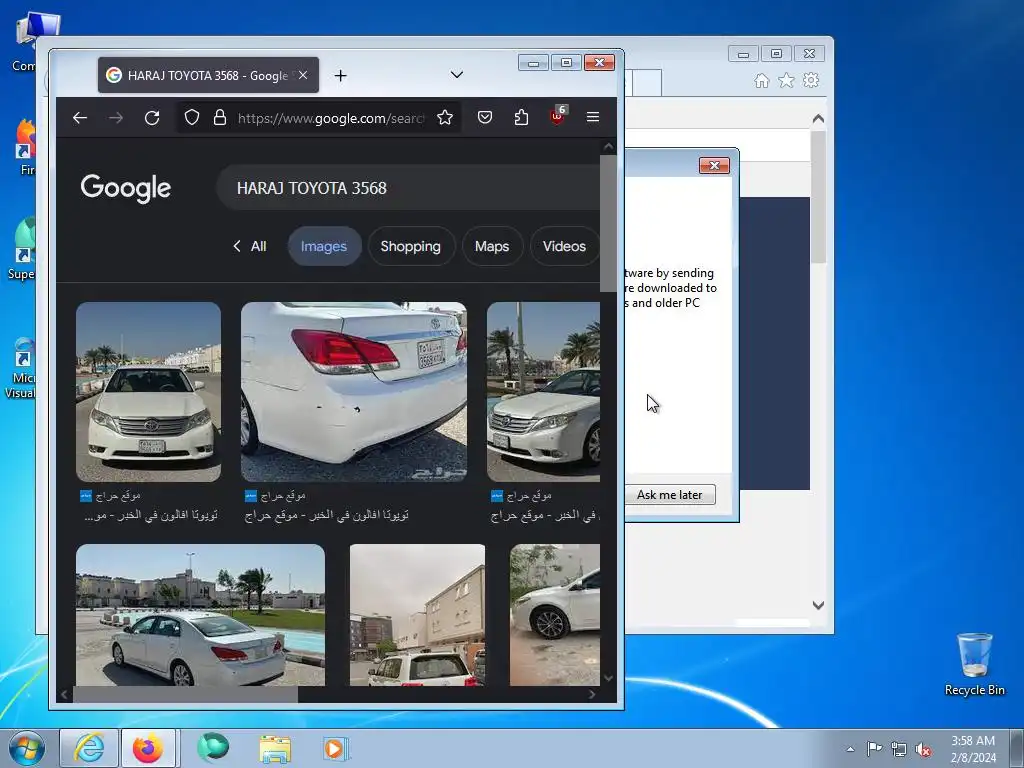Click Ask me later button in dialog

[x=669, y=494]
